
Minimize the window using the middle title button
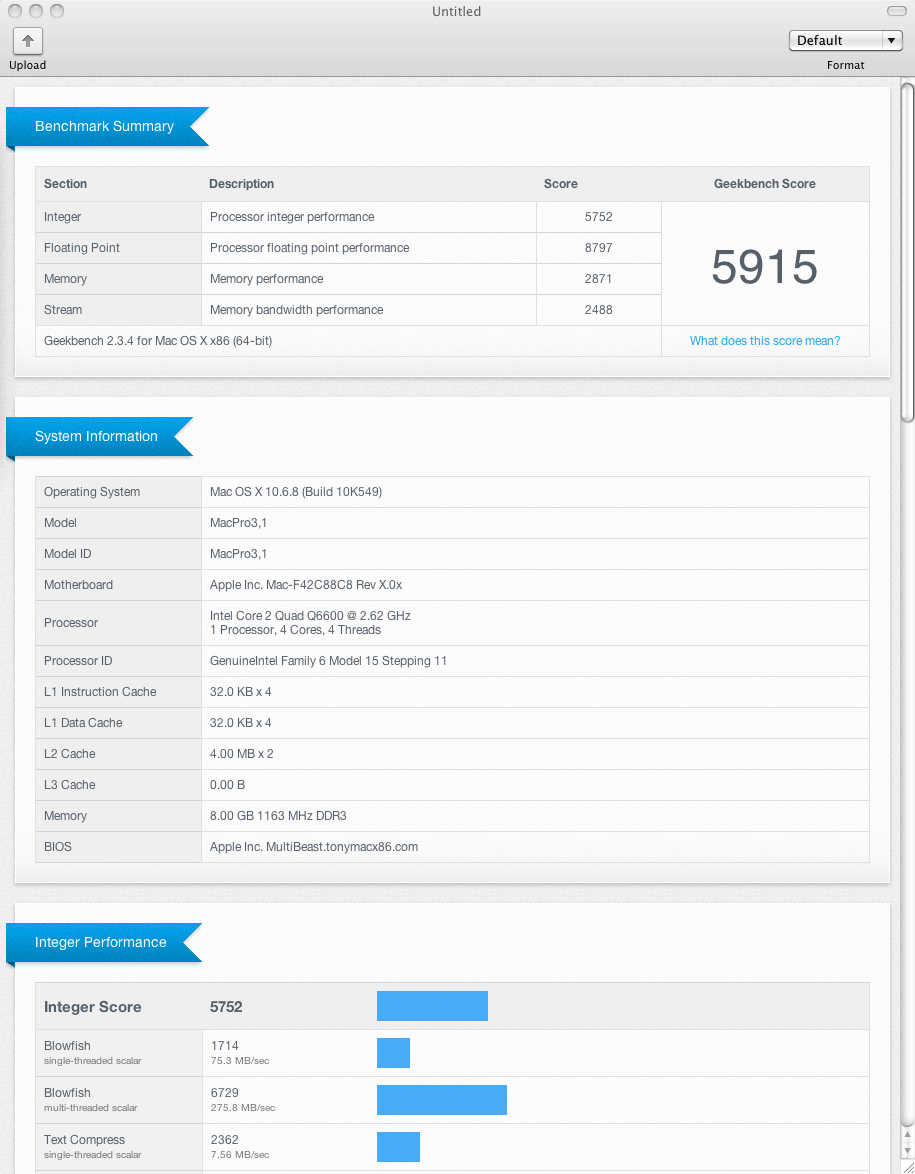tap(35, 11)
